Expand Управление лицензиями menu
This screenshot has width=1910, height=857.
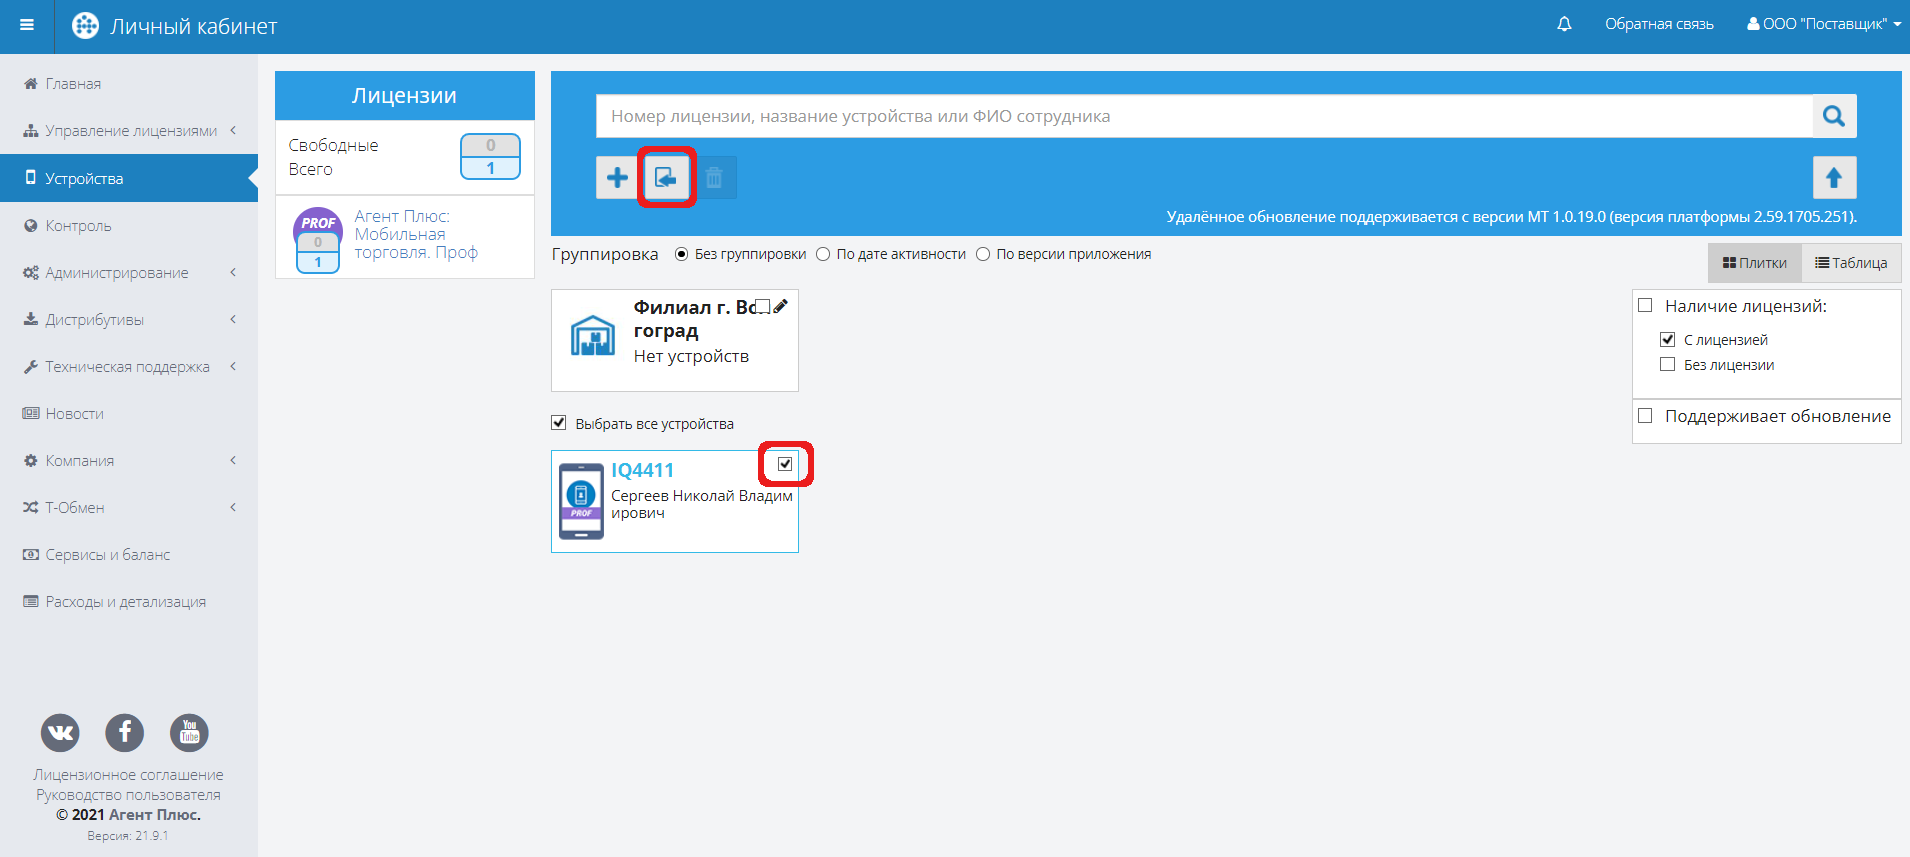[x=129, y=131]
